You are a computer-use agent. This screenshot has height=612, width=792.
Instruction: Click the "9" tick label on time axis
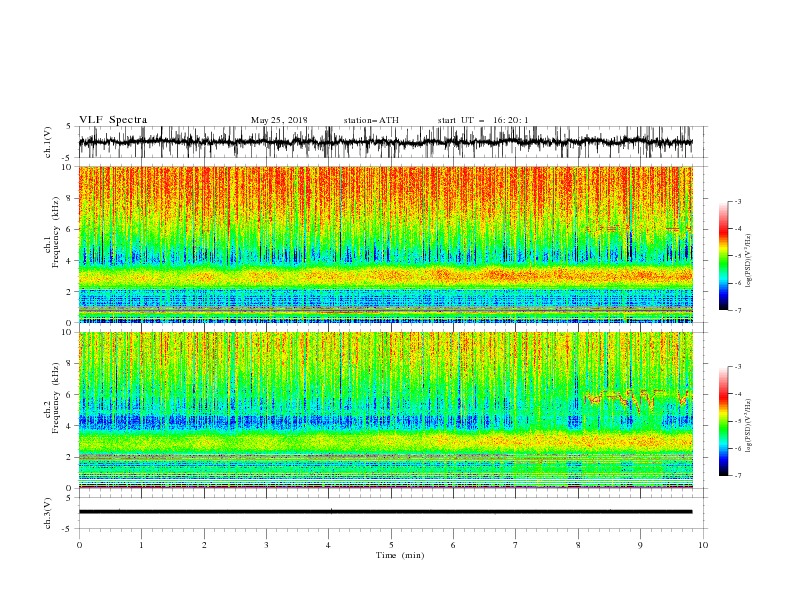tap(640, 545)
